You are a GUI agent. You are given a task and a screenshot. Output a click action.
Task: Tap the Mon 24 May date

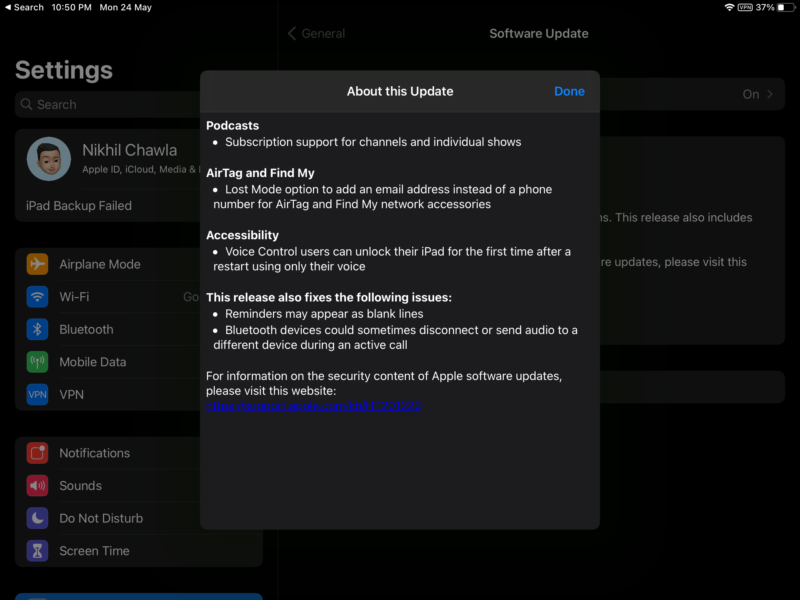click(x=126, y=7)
